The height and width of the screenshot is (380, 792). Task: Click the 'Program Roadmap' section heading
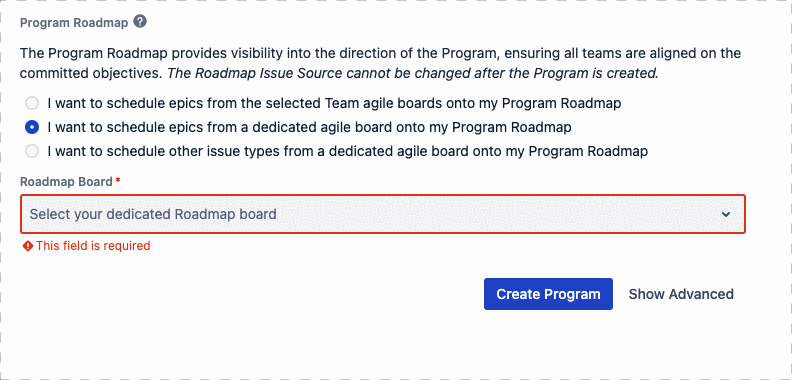[74, 23]
